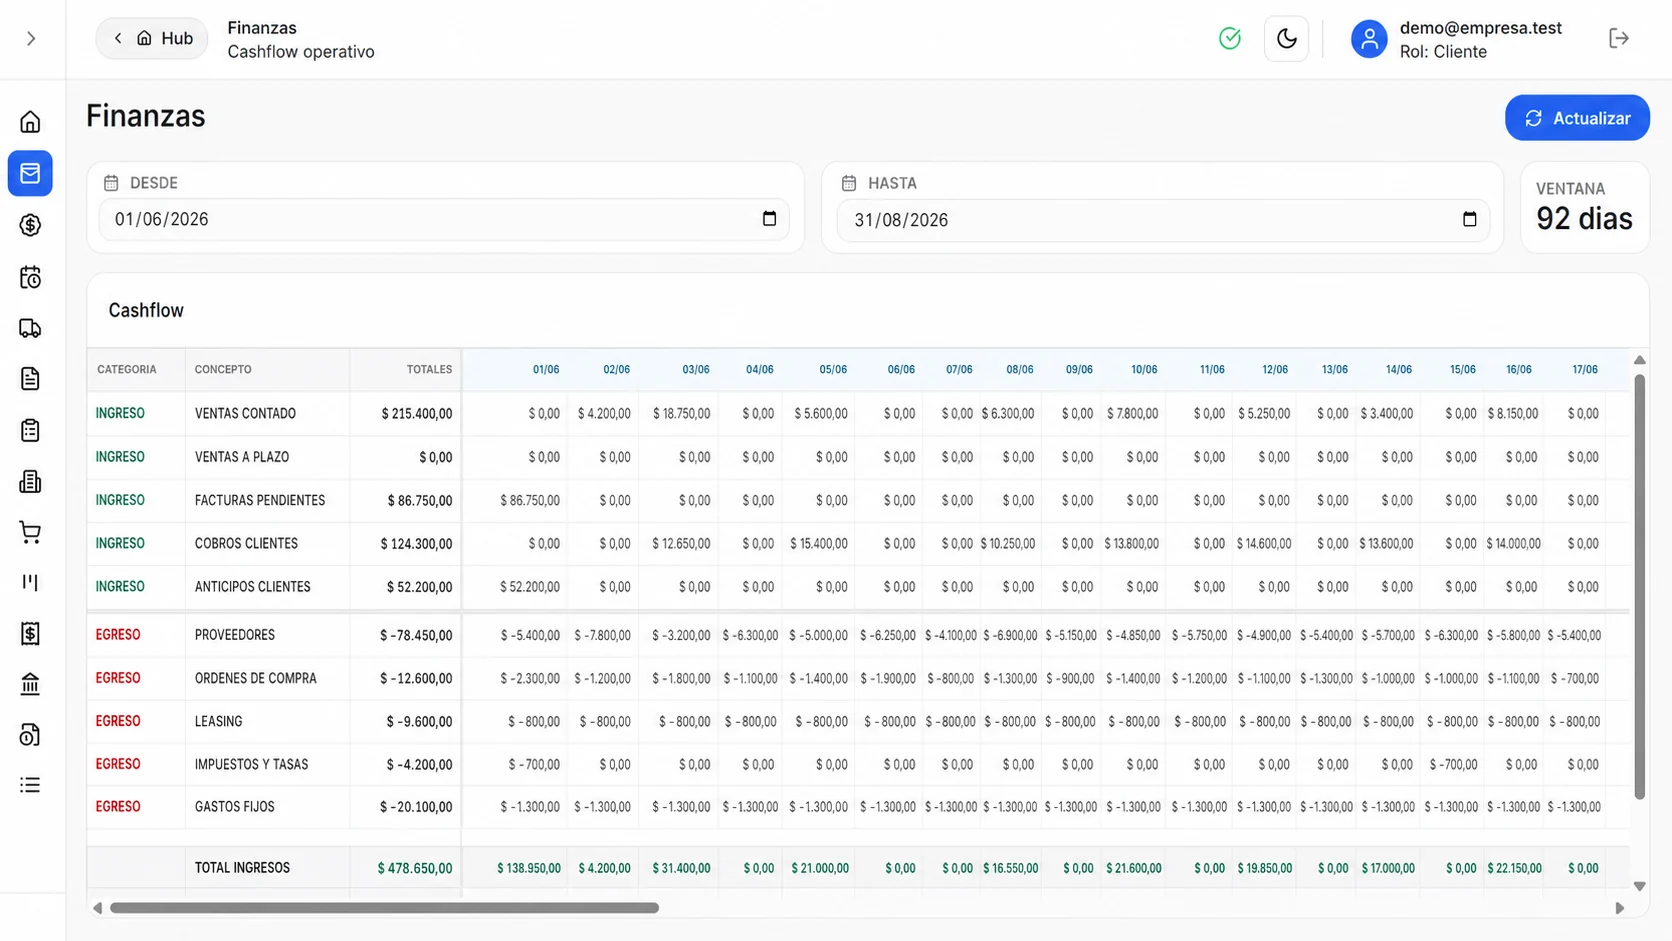1672x941 pixels.
Task: Open the Home icon in the sidebar
Action: tap(30, 122)
